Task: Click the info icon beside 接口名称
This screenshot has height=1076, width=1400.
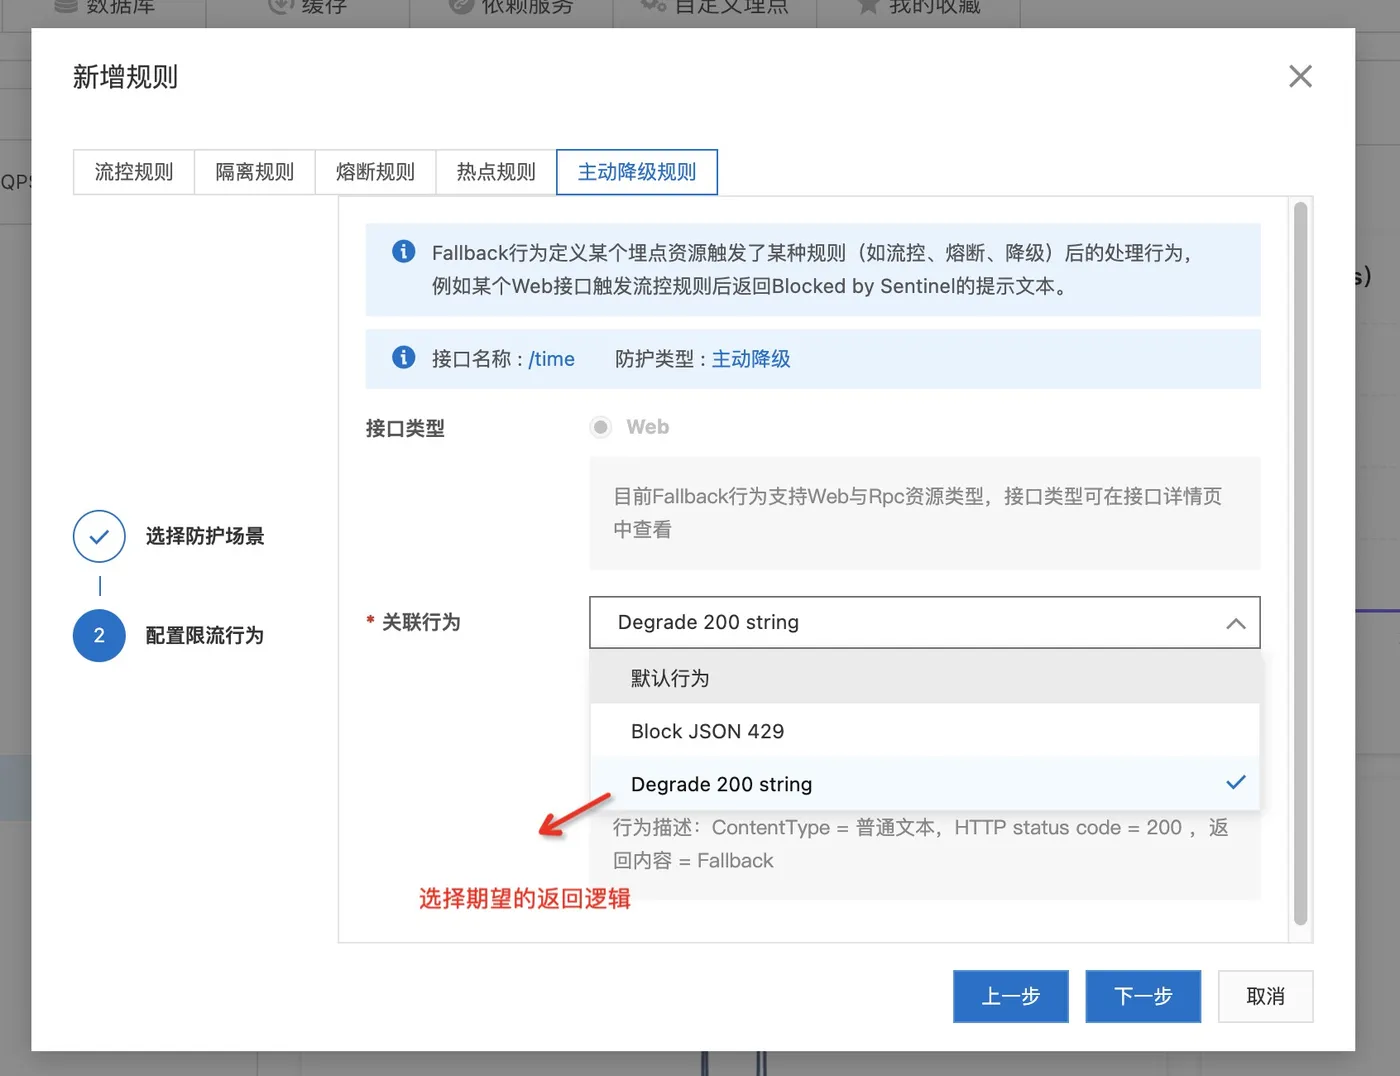Action: [x=403, y=357]
